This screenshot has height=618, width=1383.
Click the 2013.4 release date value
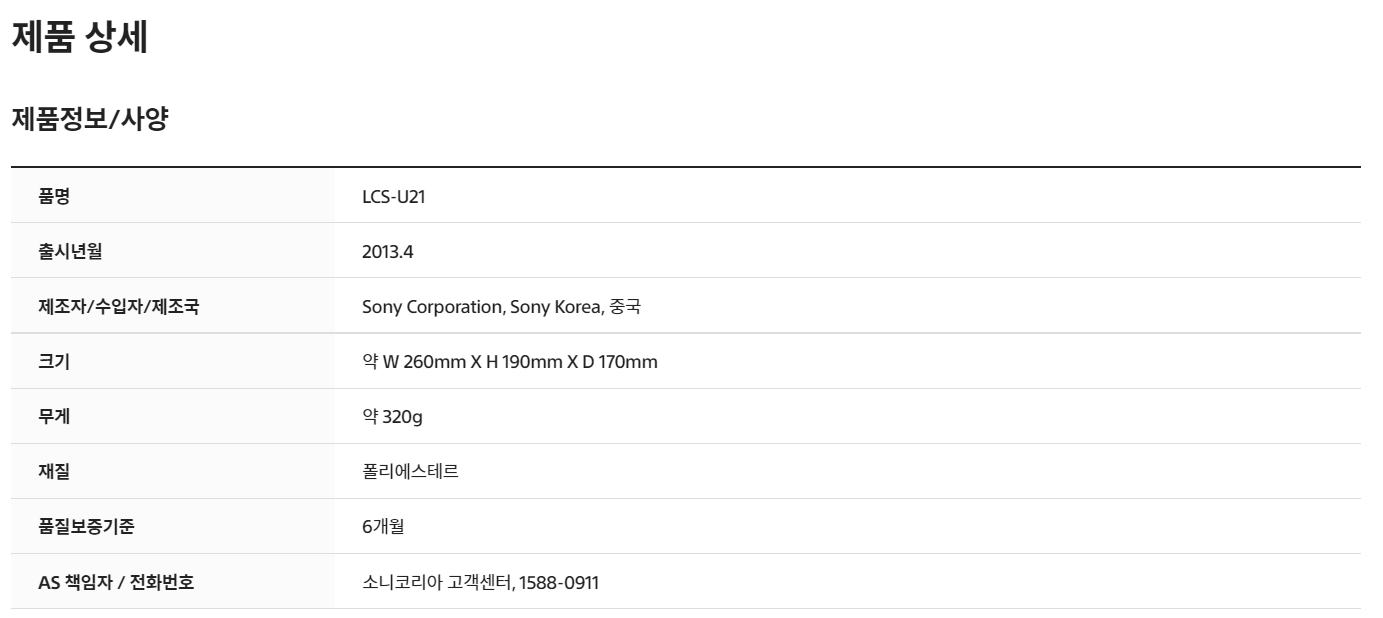(x=387, y=251)
